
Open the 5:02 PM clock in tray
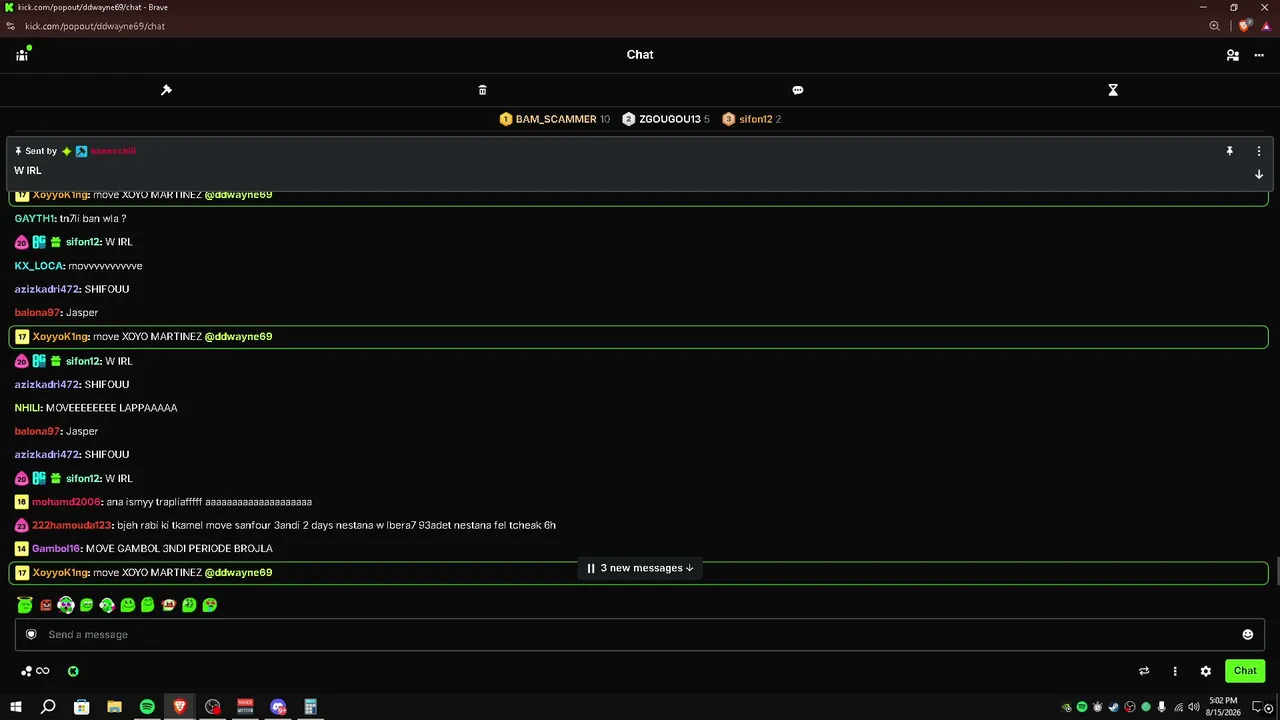[1224, 707]
